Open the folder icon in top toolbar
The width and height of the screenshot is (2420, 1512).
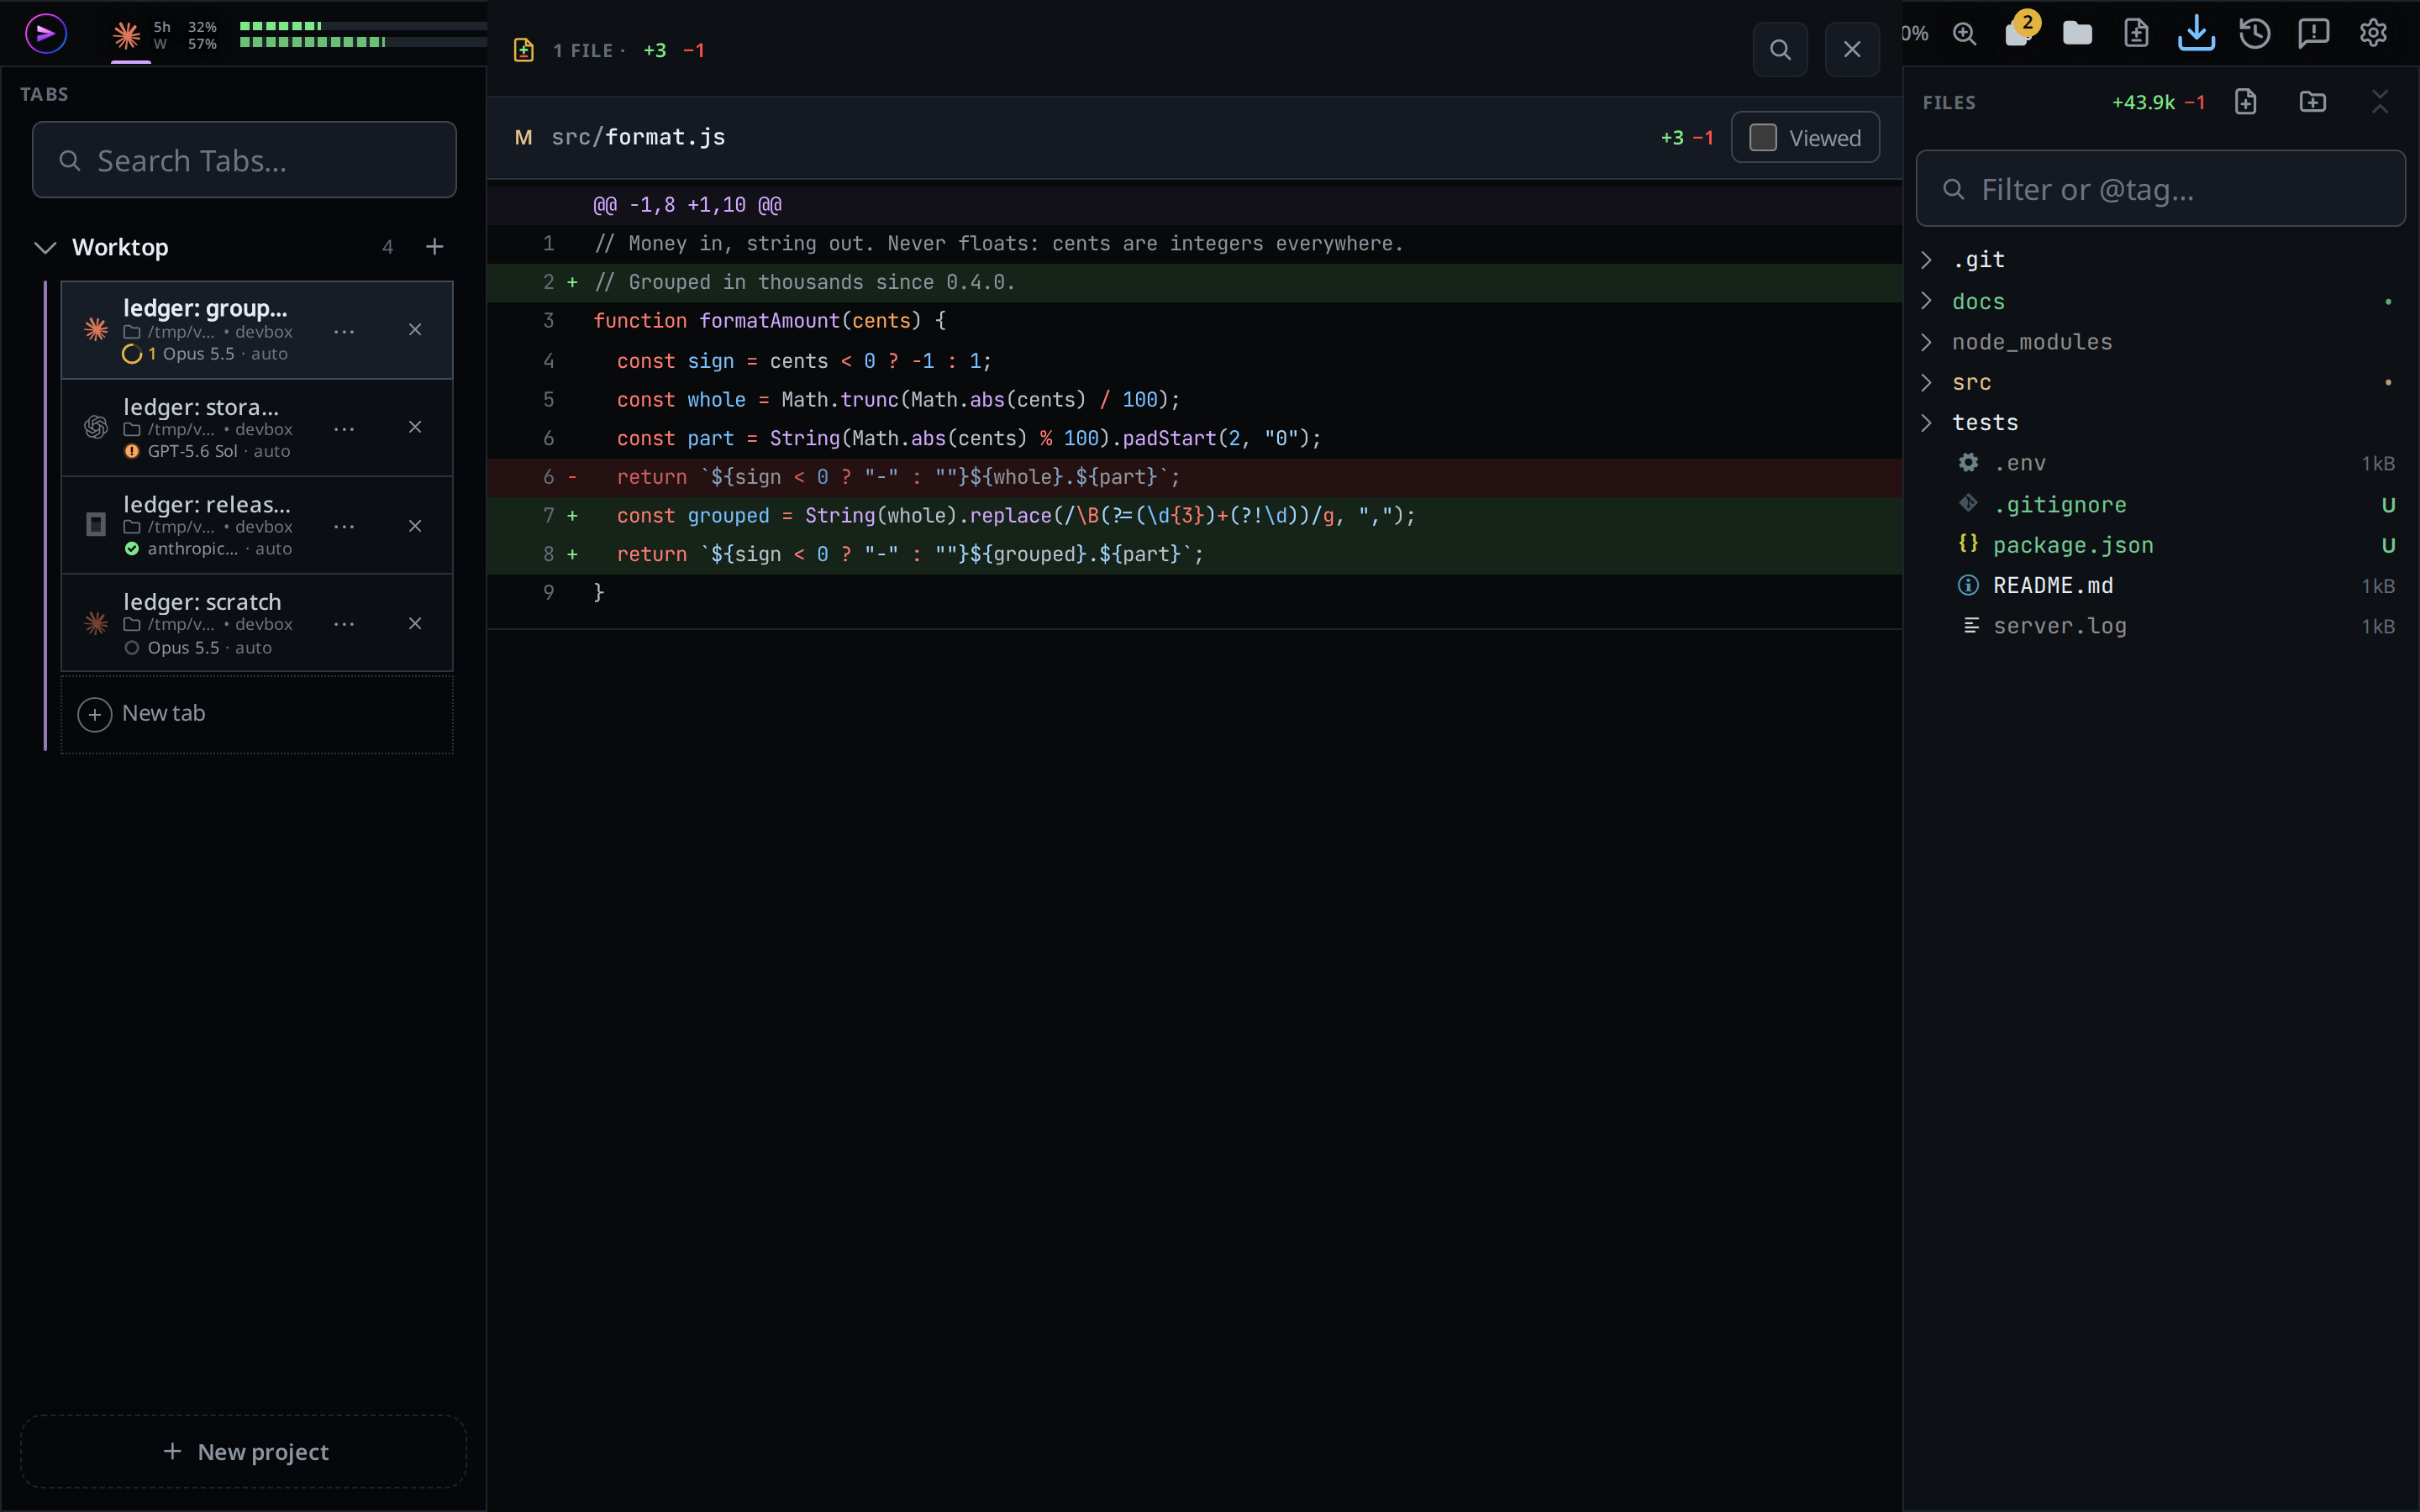tap(2077, 34)
